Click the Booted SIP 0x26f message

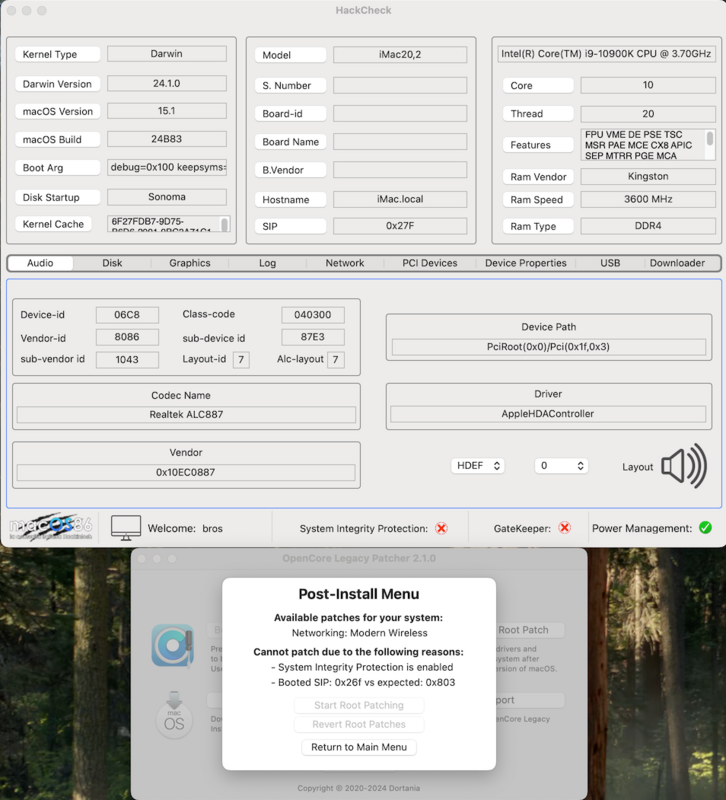(x=363, y=682)
